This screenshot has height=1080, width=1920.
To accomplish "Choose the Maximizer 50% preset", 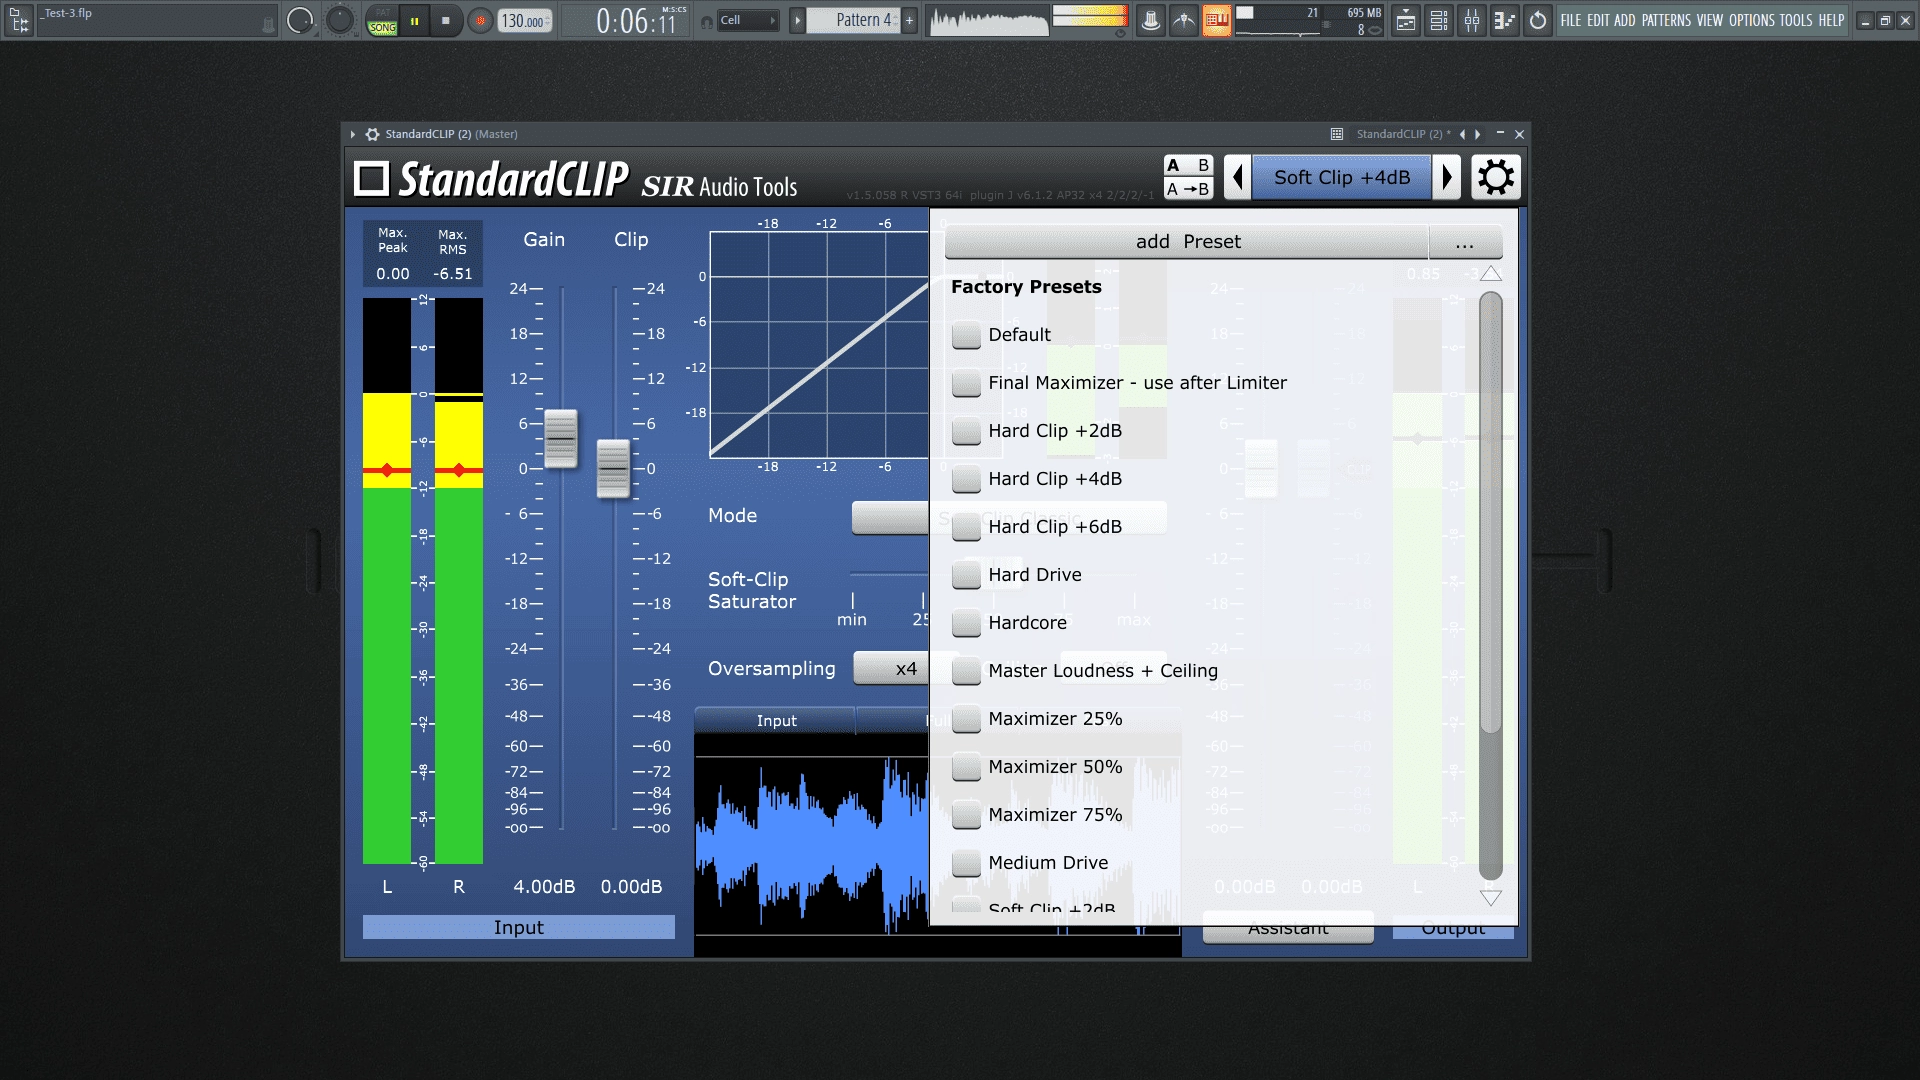I will (x=1037, y=767).
